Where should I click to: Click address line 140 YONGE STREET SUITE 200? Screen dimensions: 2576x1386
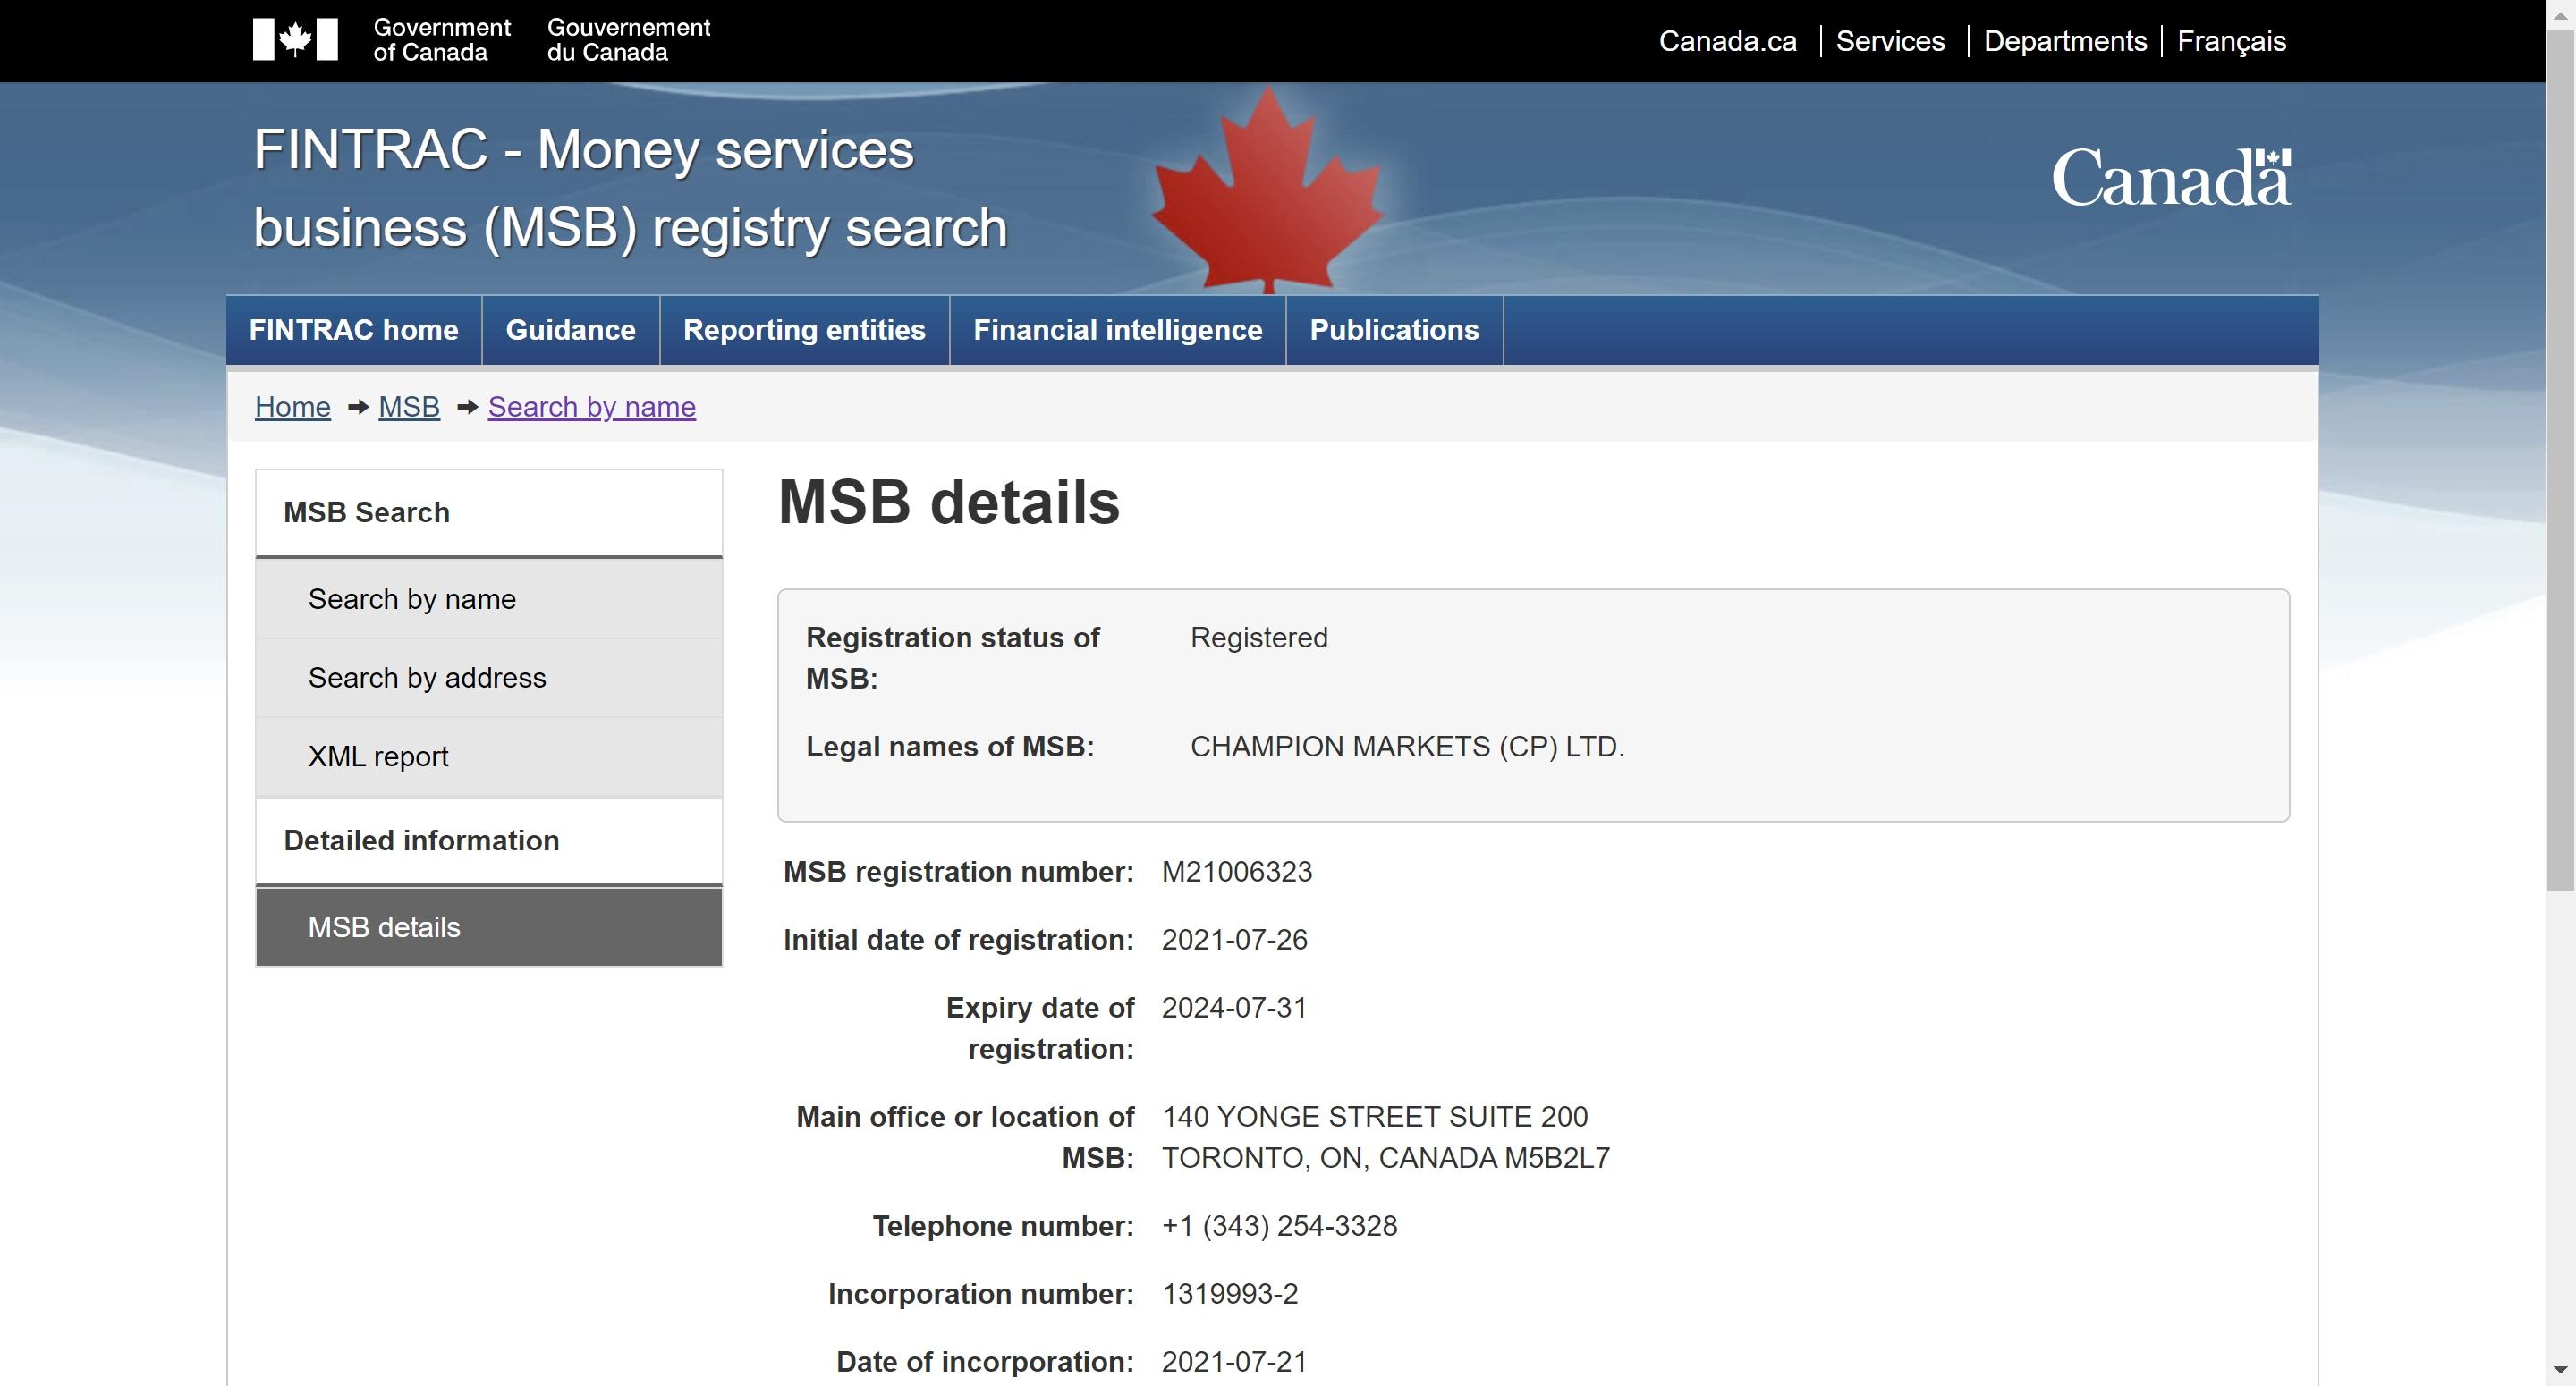pyautogui.click(x=1375, y=1117)
